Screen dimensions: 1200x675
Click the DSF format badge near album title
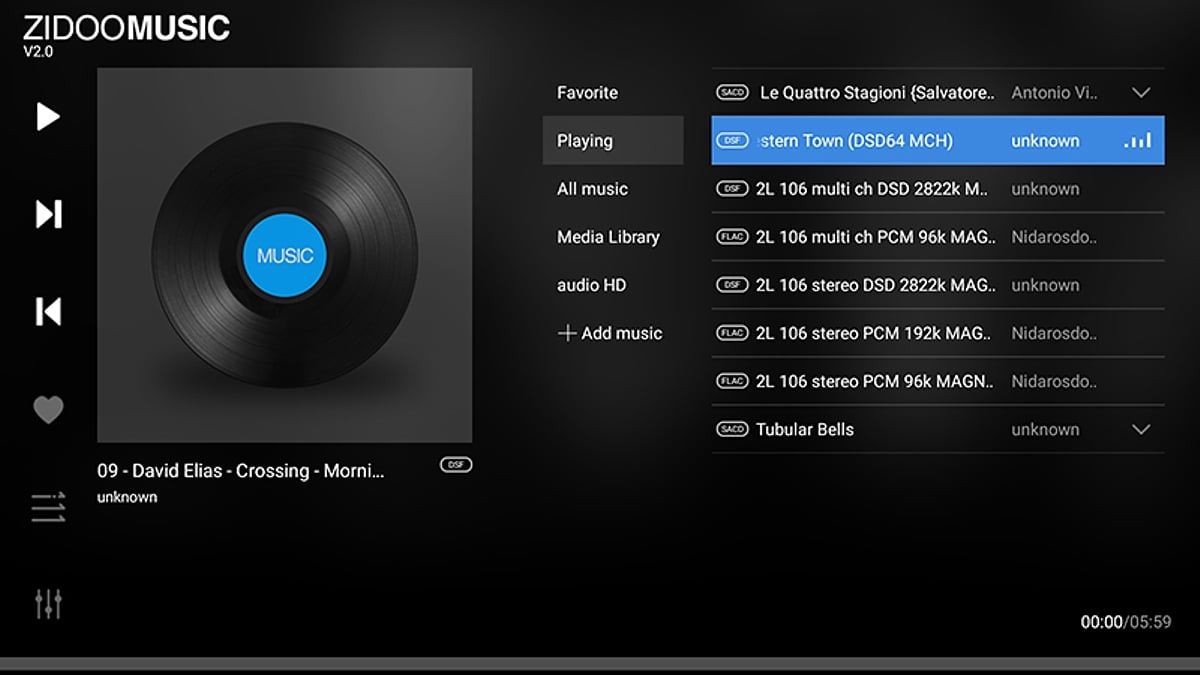(455, 464)
